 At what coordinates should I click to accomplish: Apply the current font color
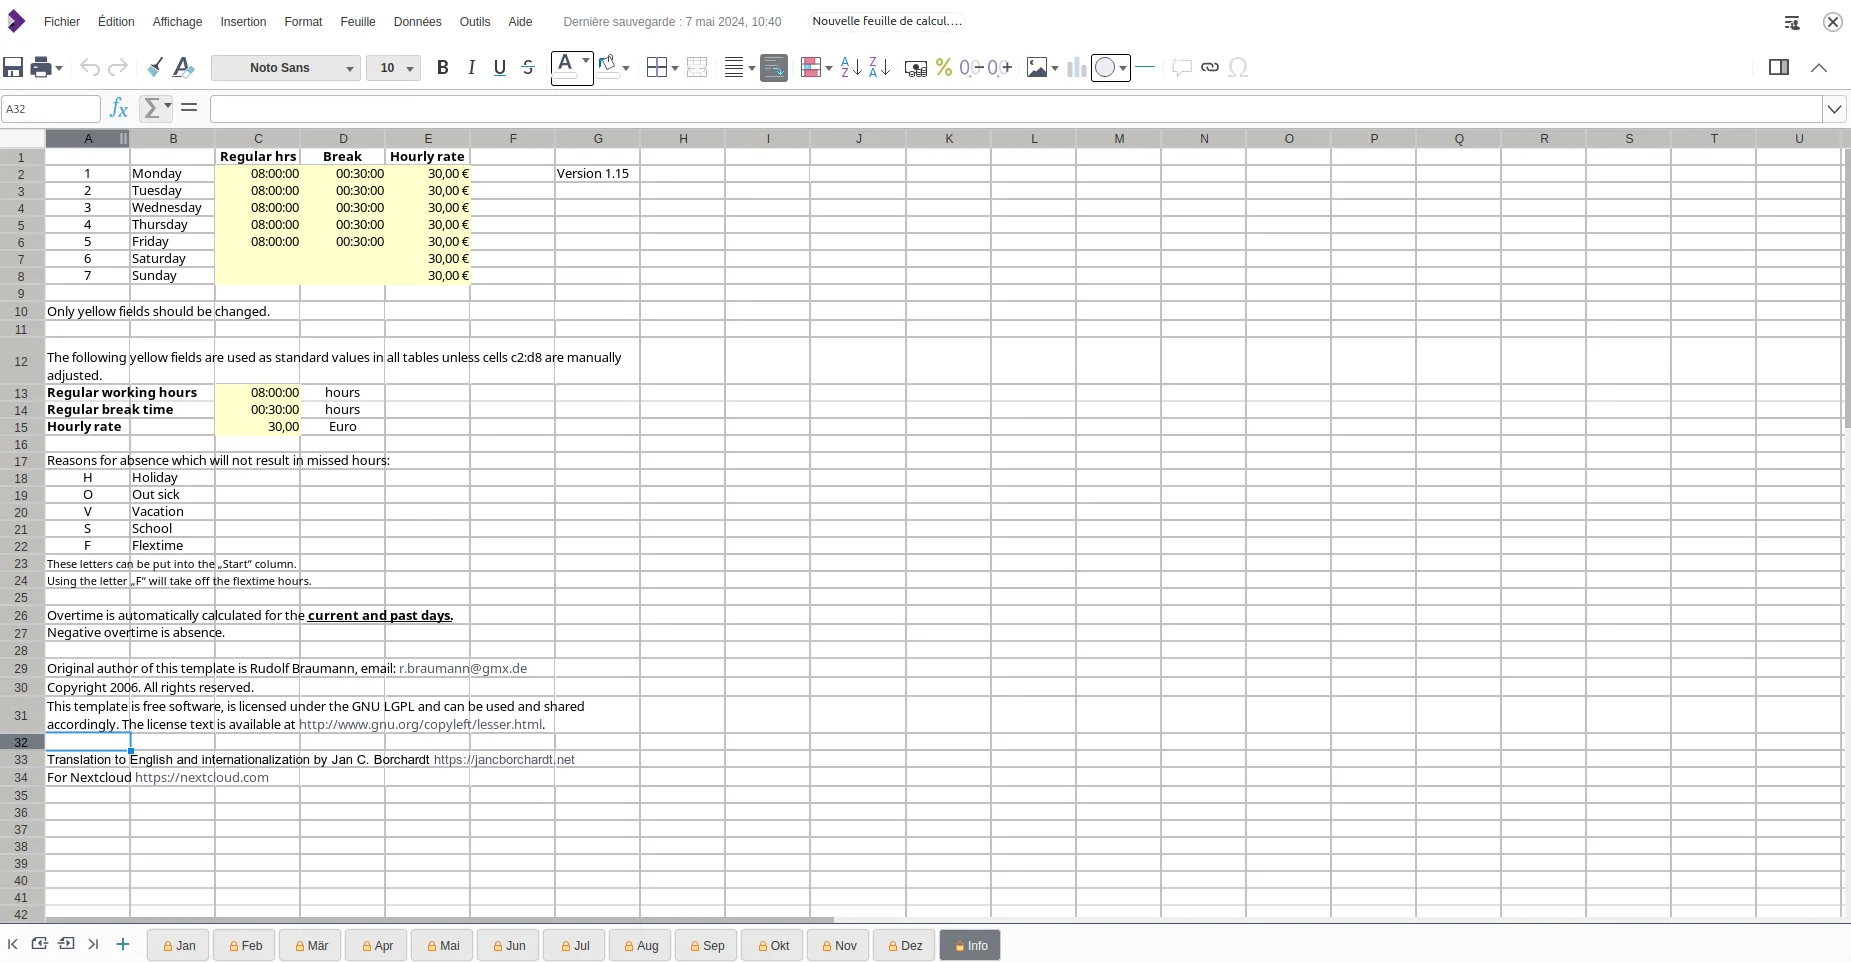tap(565, 67)
